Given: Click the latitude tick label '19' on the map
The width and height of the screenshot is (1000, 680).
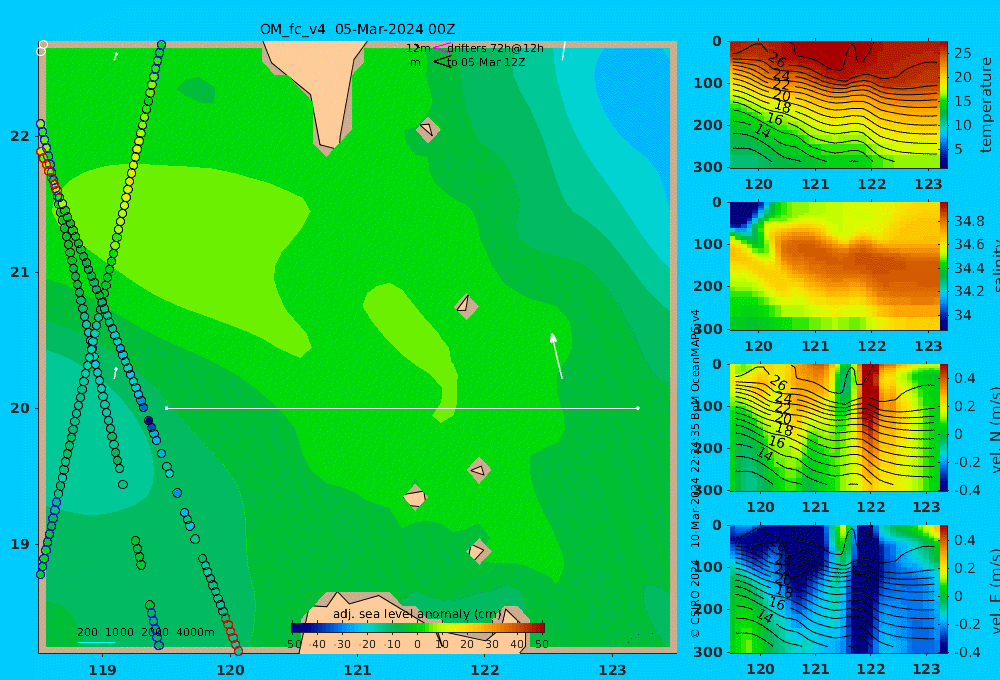Looking at the screenshot, I should click(20, 544).
